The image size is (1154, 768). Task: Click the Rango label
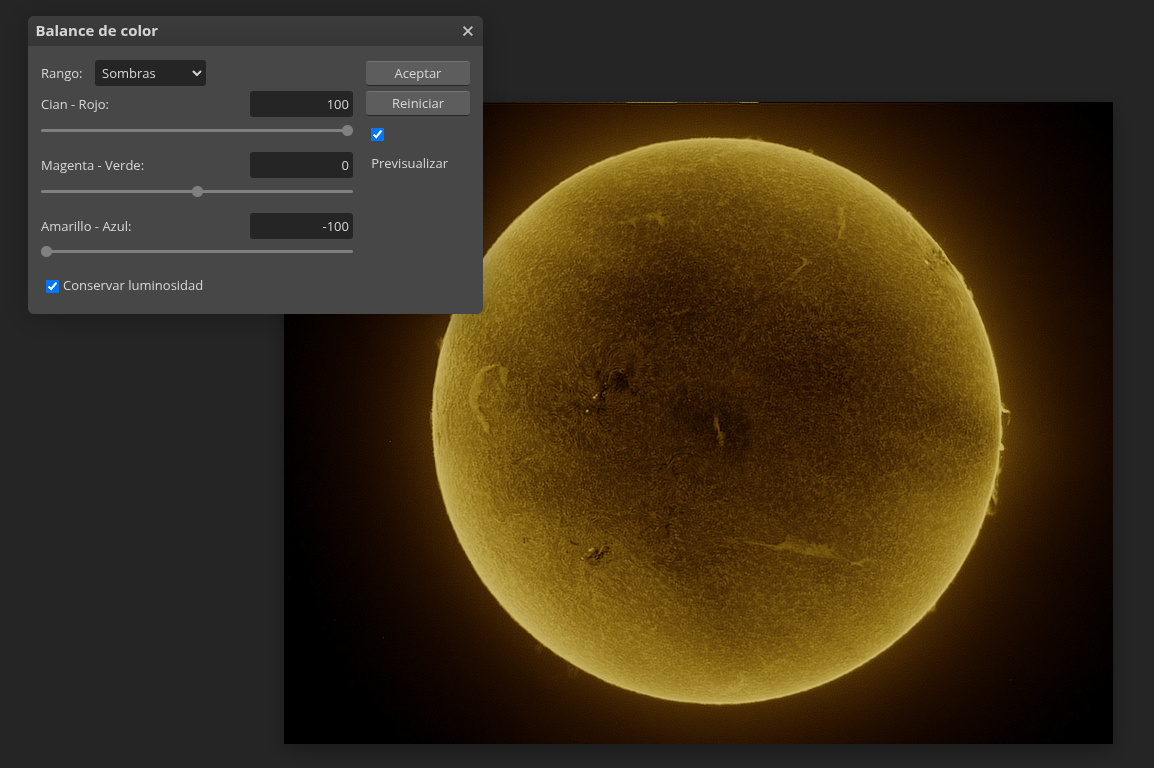click(x=61, y=73)
